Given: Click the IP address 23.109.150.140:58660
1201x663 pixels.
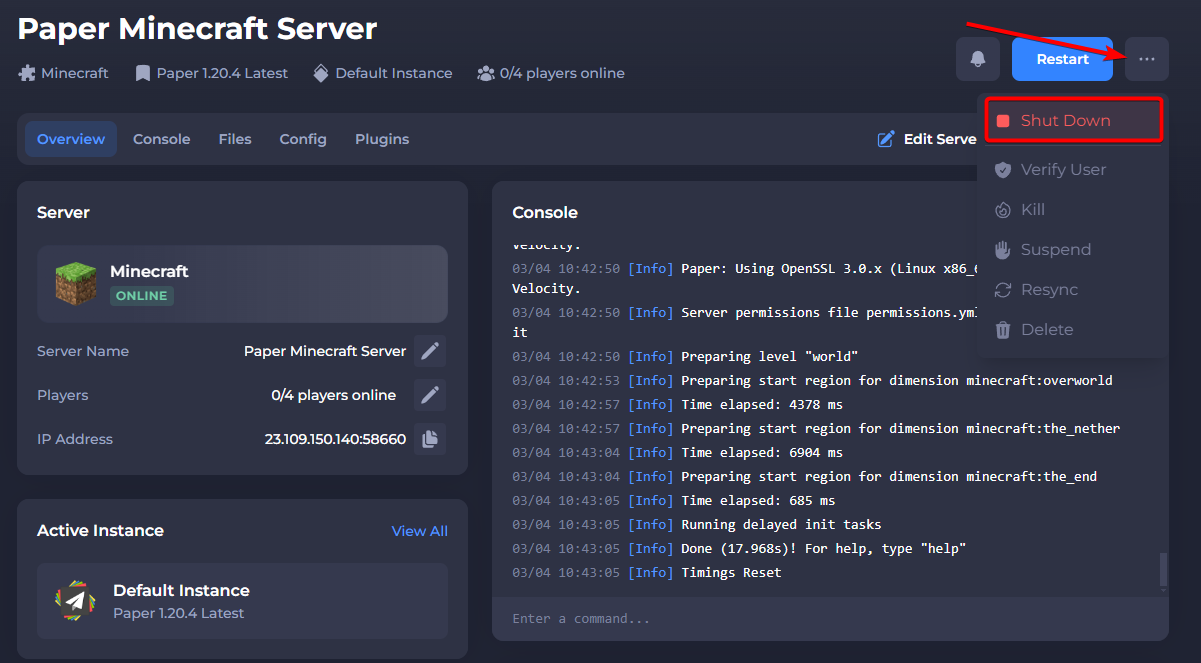Looking at the screenshot, I should click(335, 439).
